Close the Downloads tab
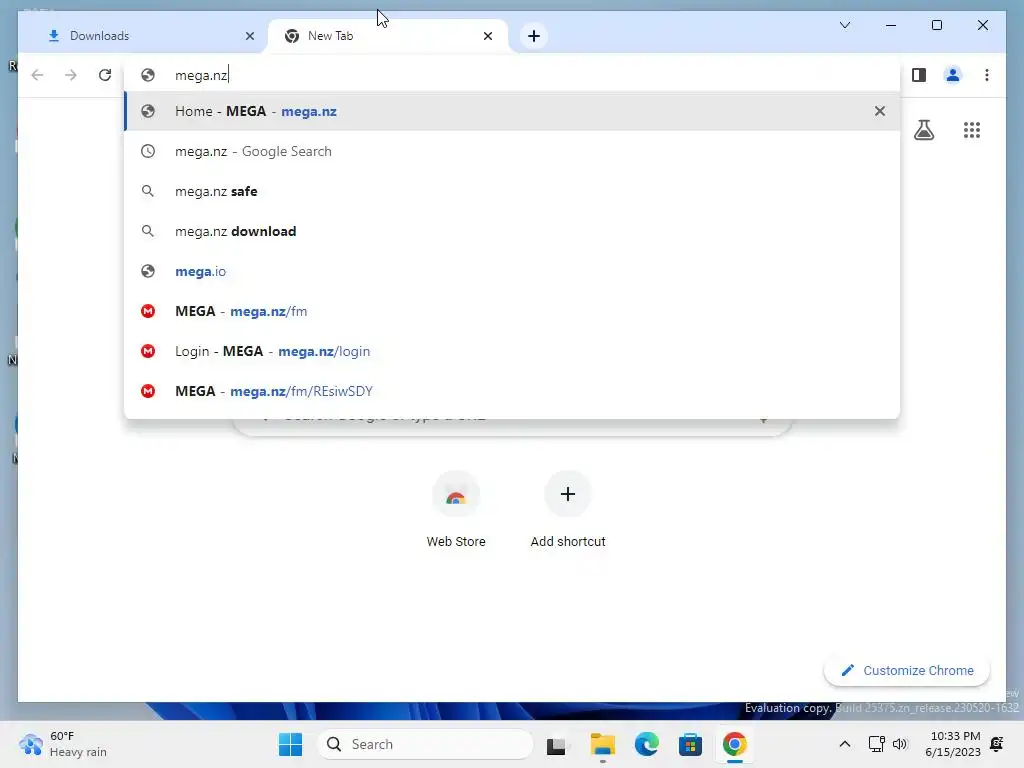This screenshot has height=768, width=1024. click(249, 36)
